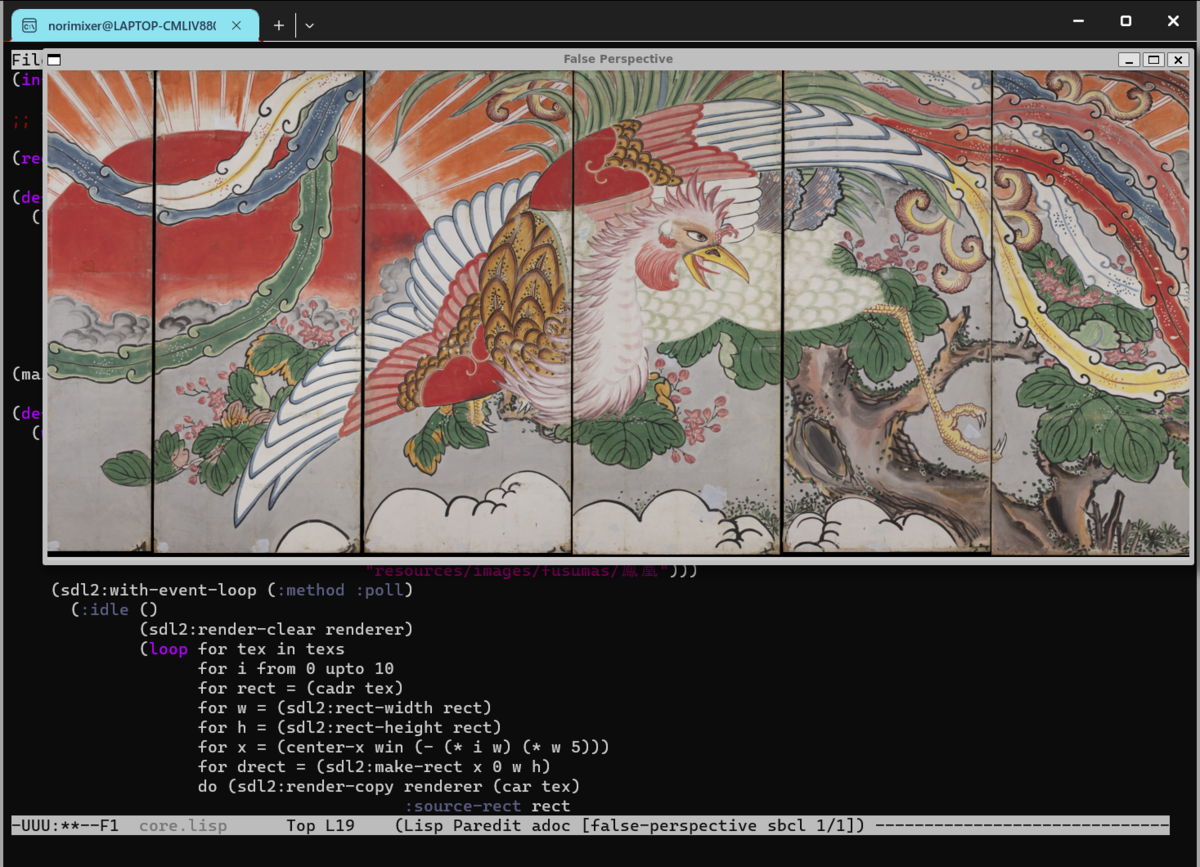The width and height of the screenshot is (1200, 867).
Task: Click the sdl2:with-event-loop code line
Action: (x=232, y=590)
